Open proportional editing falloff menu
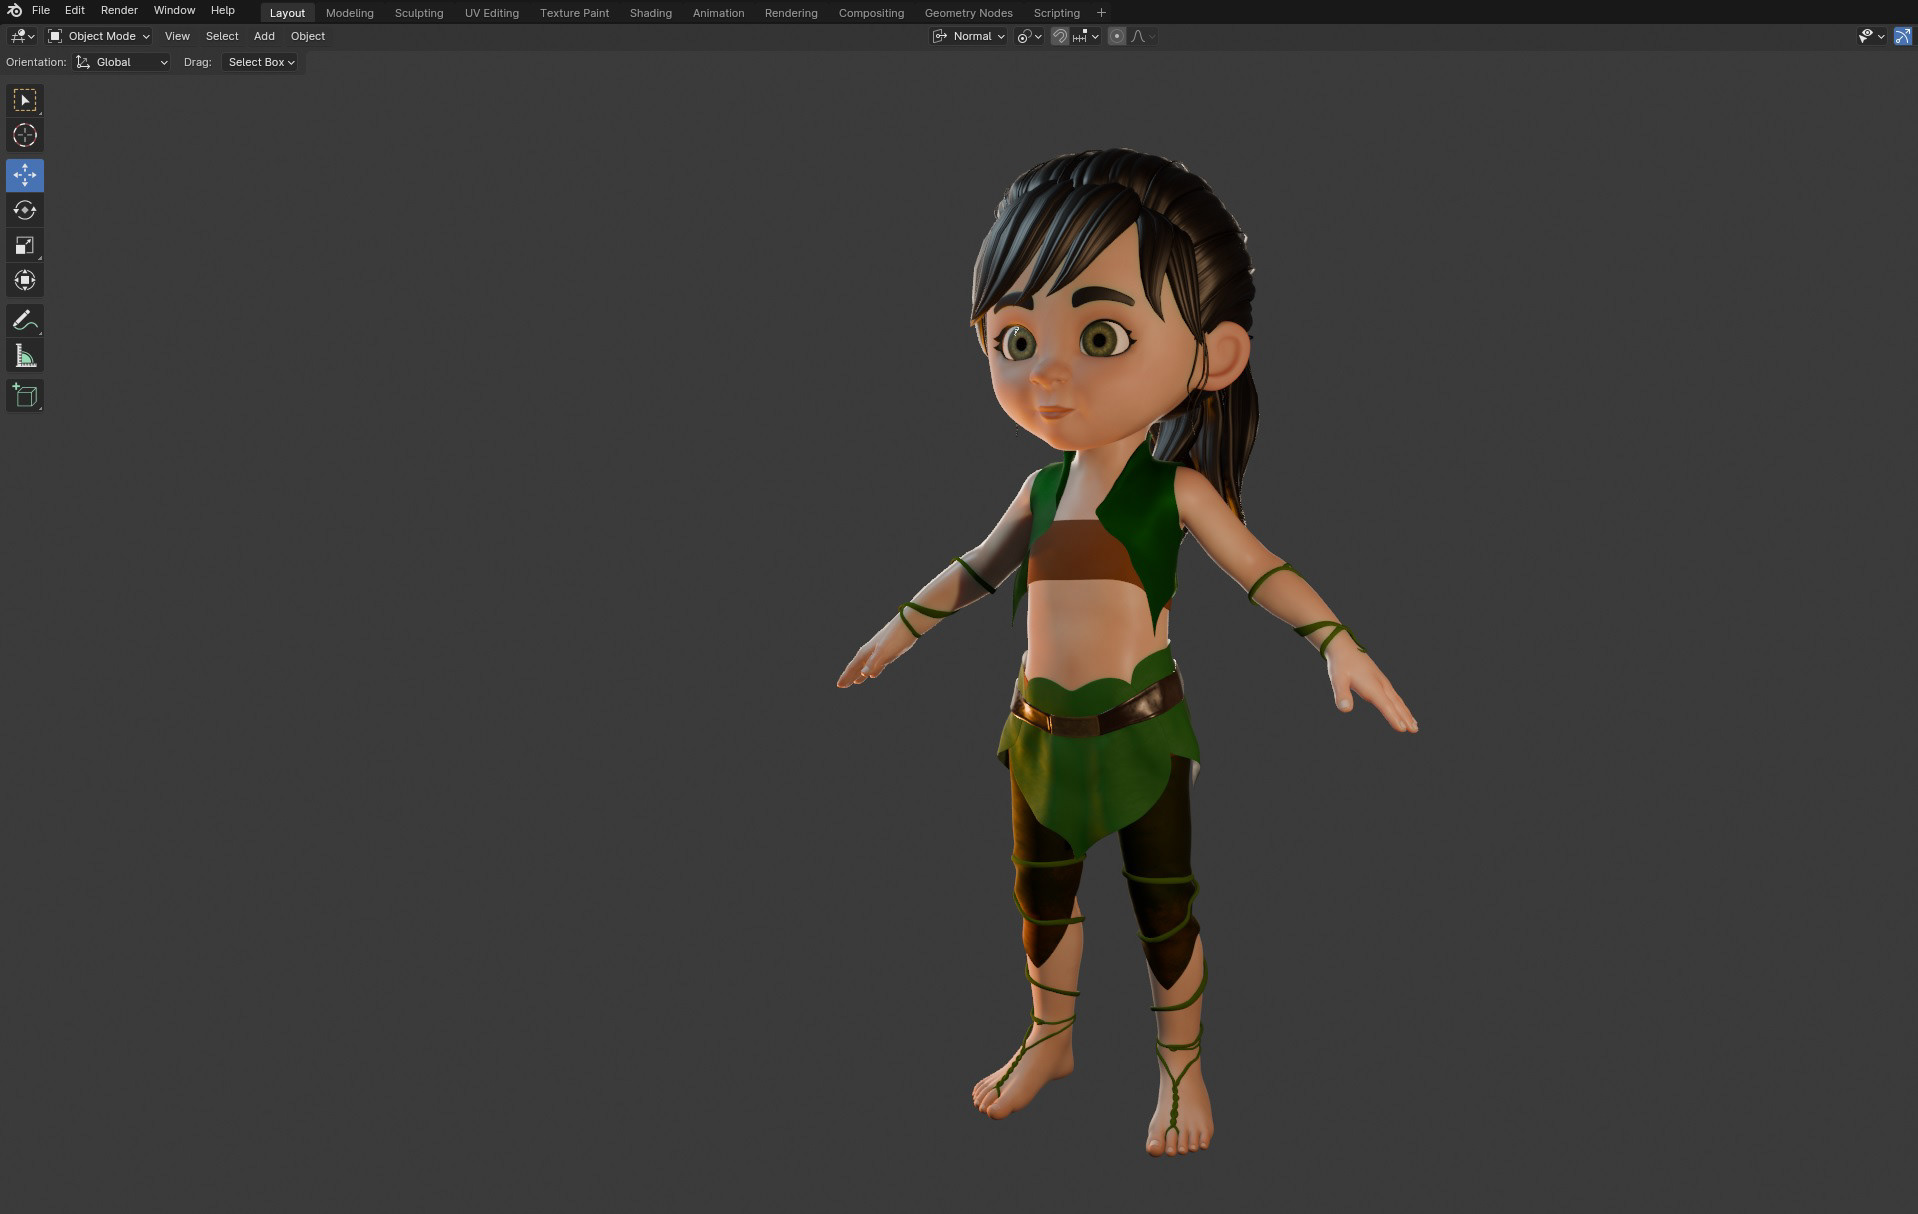Viewport: 1918px width, 1214px height. (x=1142, y=36)
